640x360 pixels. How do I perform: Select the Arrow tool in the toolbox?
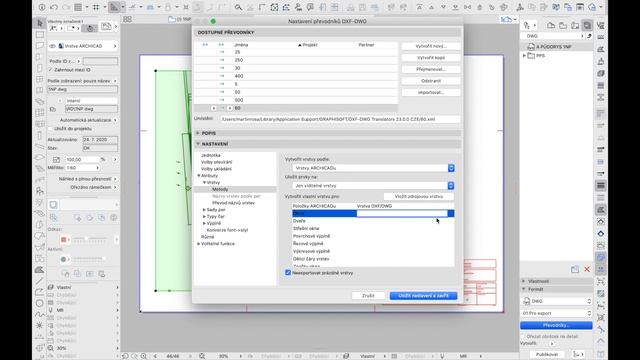tap(40, 23)
